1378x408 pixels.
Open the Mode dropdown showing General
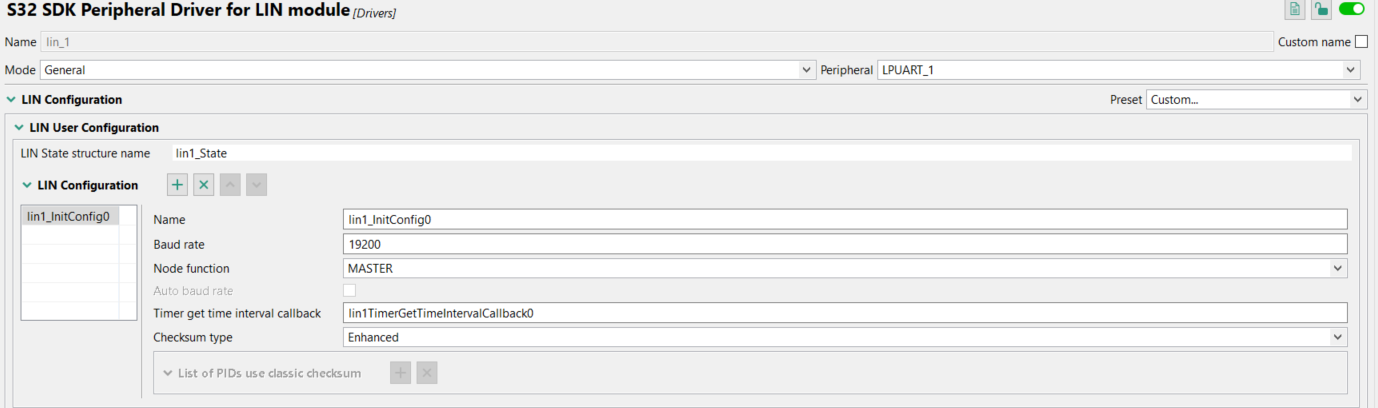[x=427, y=70]
